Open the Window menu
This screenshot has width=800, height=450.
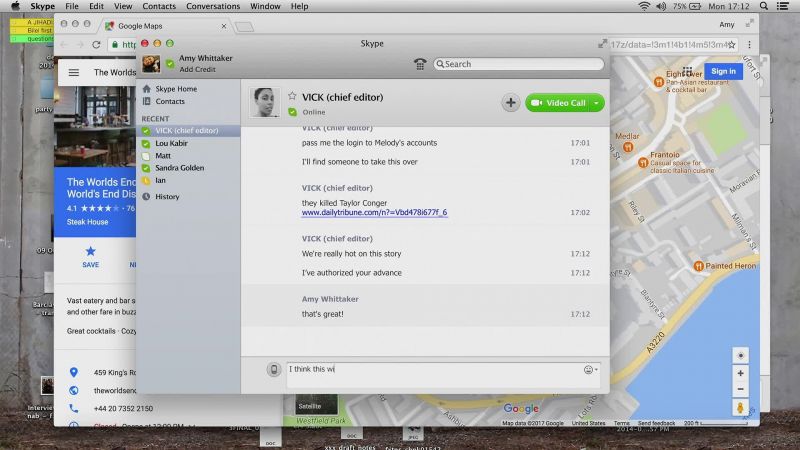265,6
